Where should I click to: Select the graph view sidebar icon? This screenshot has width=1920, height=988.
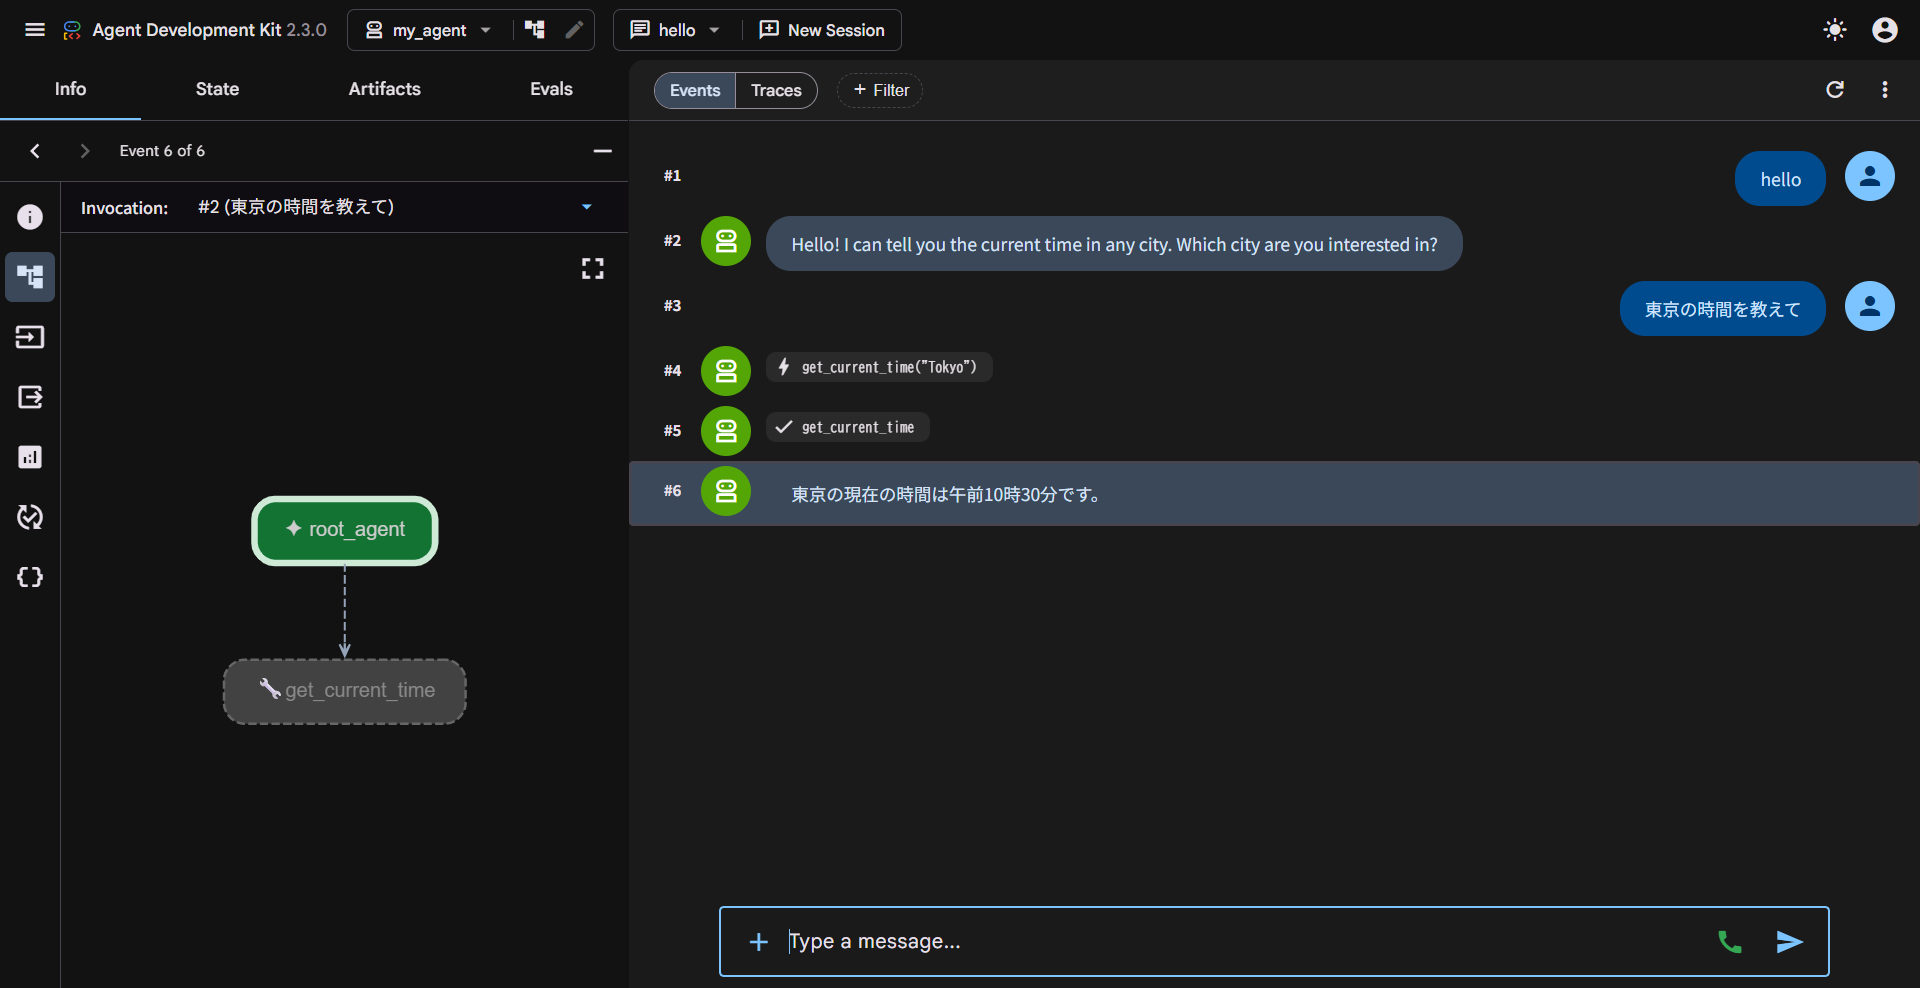(x=30, y=277)
